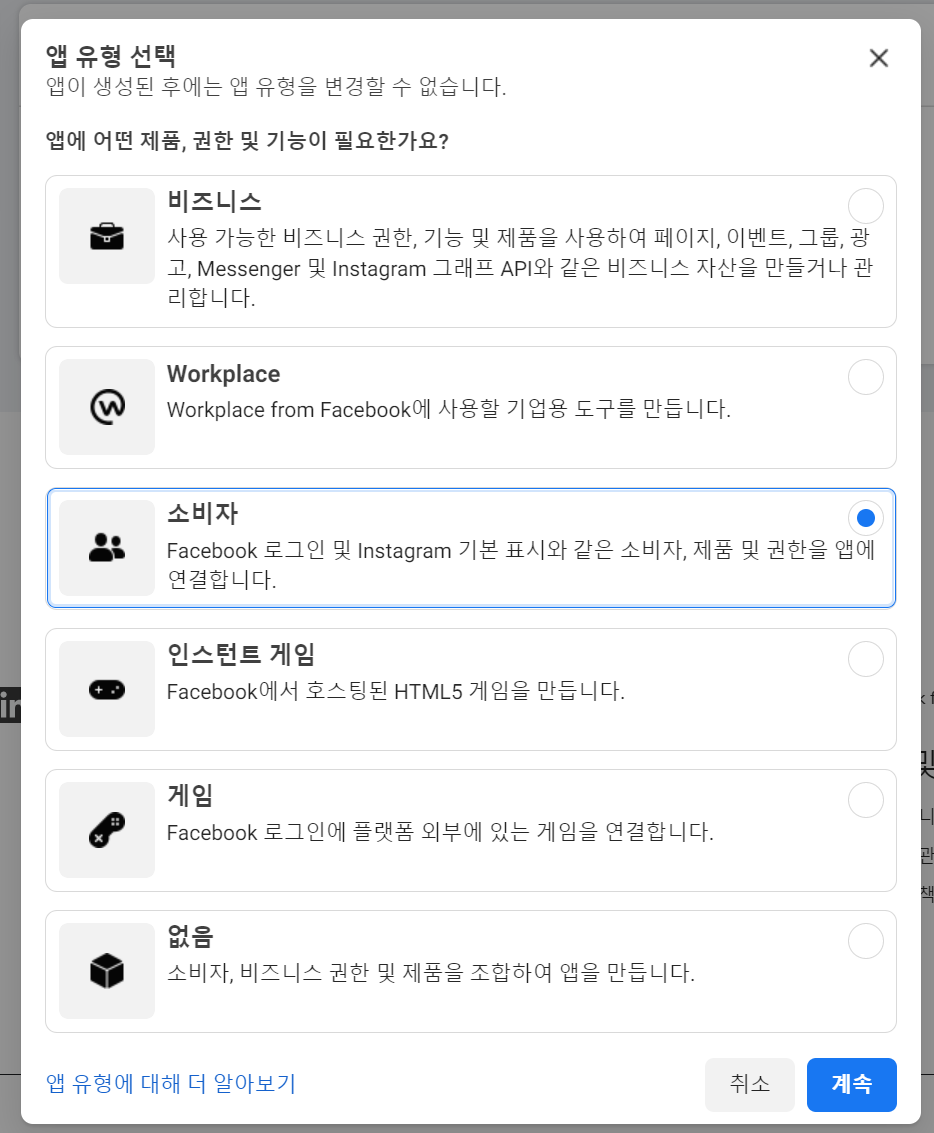The width and height of the screenshot is (934, 1133).
Task: Click the 비즈니스 card title
Action: (x=214, y=201)
